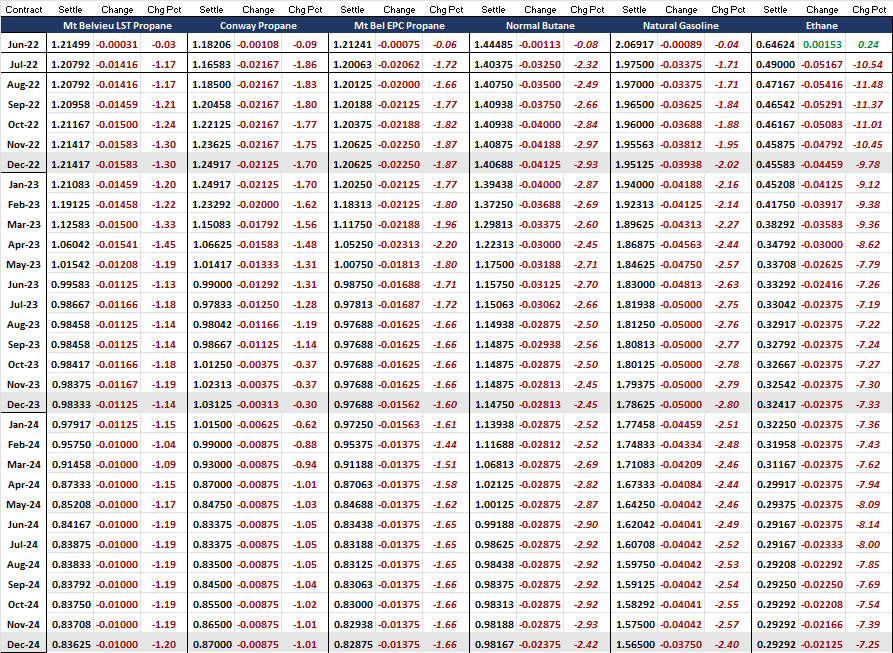Screen dimensions: 893x653
Task: Select Ethane Jul-22 settle 0.49000
Action: click(x=775, y=64)
